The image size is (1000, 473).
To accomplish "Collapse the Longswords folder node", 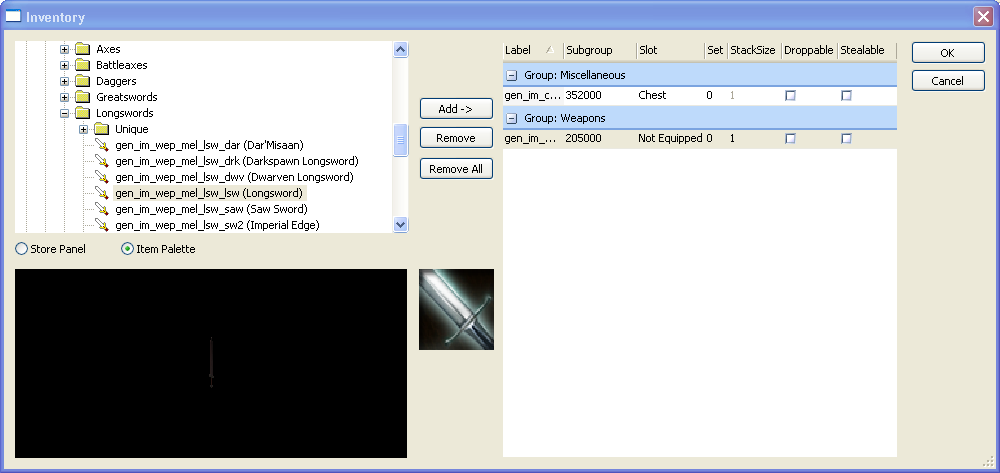I will click(65, 113).
